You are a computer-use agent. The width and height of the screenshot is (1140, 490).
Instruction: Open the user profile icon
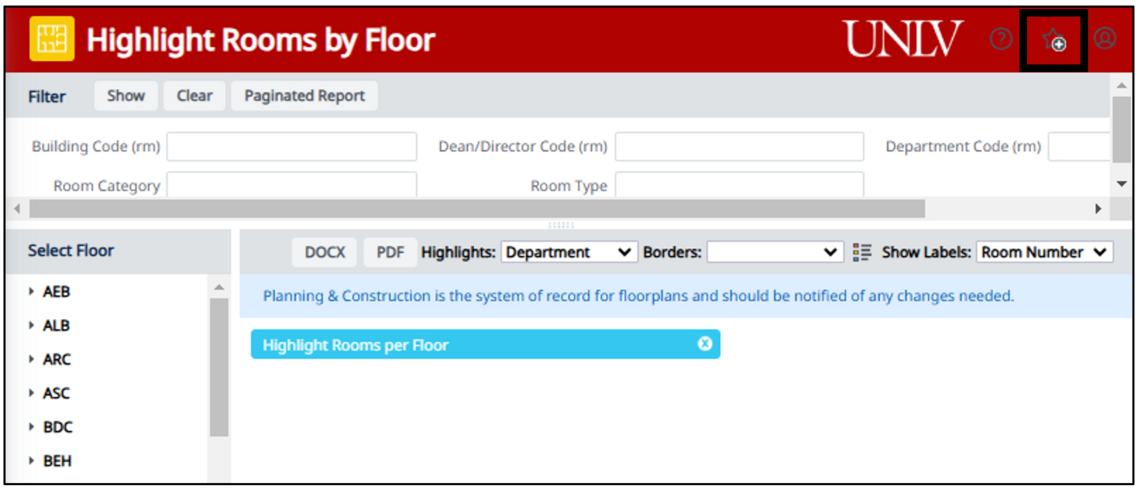click(1104, 39)
